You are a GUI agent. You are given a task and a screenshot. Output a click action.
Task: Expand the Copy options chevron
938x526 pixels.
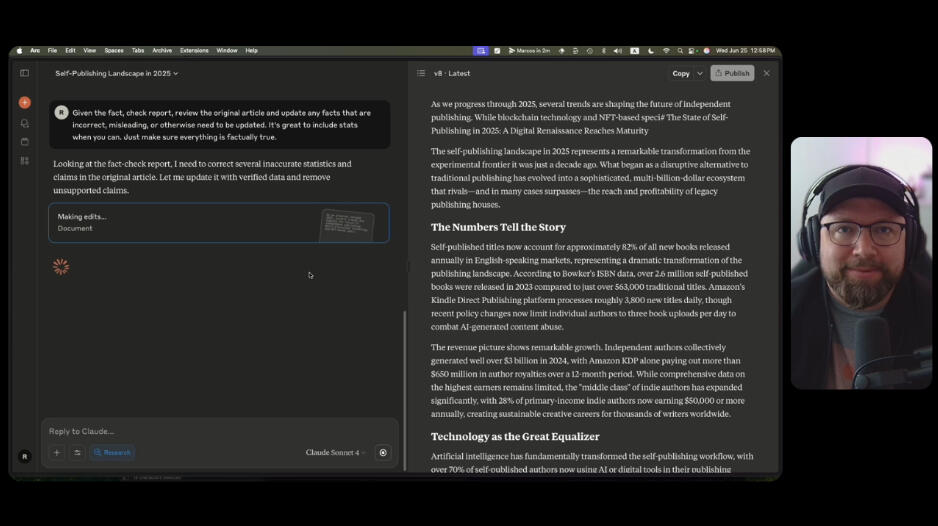(700, 73)
